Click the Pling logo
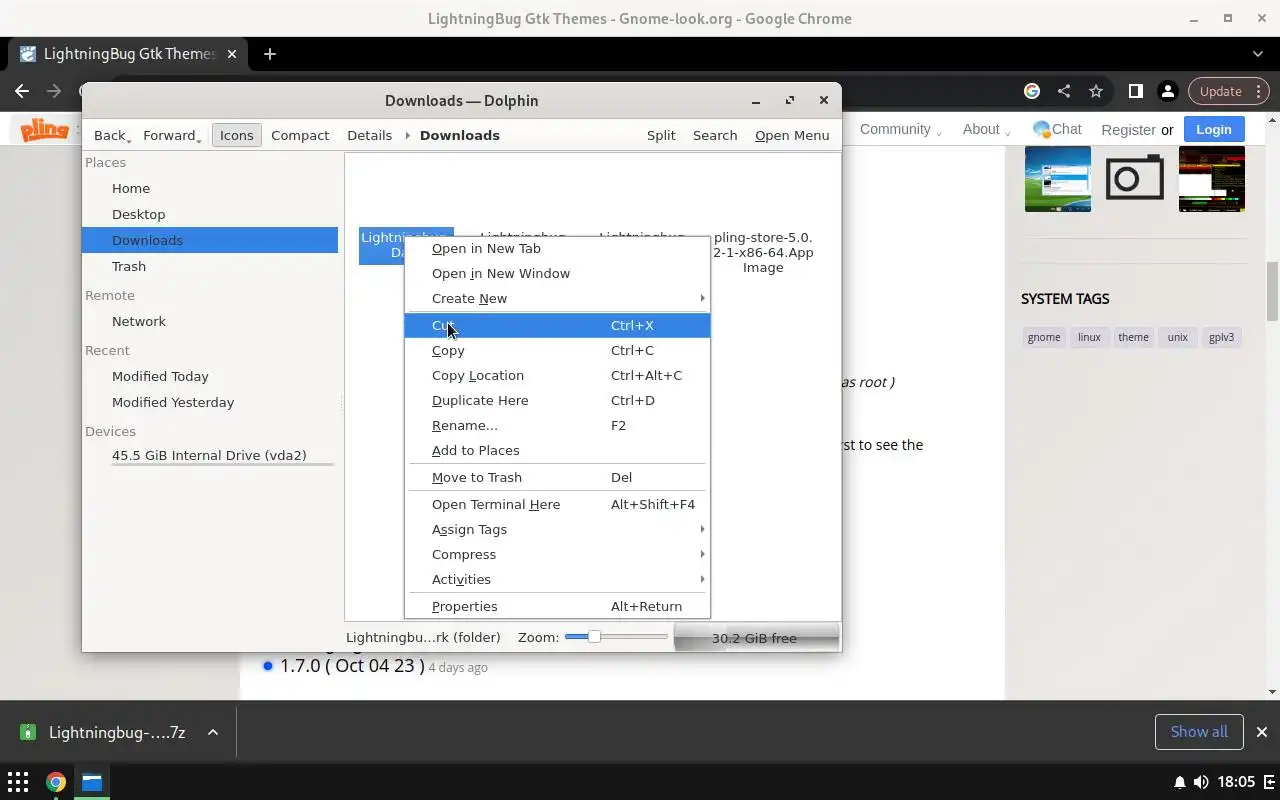This screenshot has height=800, width=1280. pyautogui.click(x=45, y=129)
